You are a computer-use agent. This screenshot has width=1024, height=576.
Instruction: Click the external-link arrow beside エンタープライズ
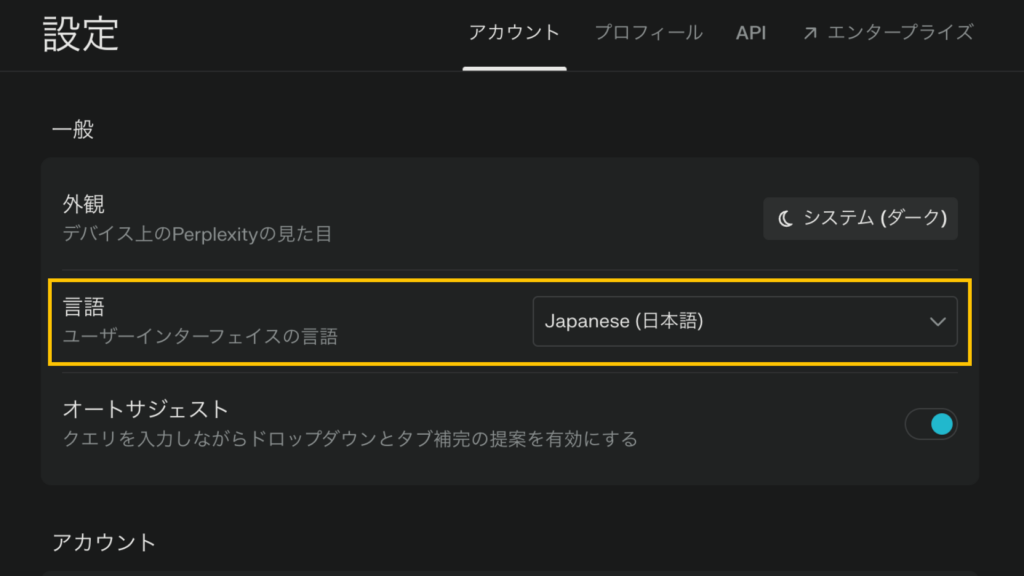tap(810, 31)
